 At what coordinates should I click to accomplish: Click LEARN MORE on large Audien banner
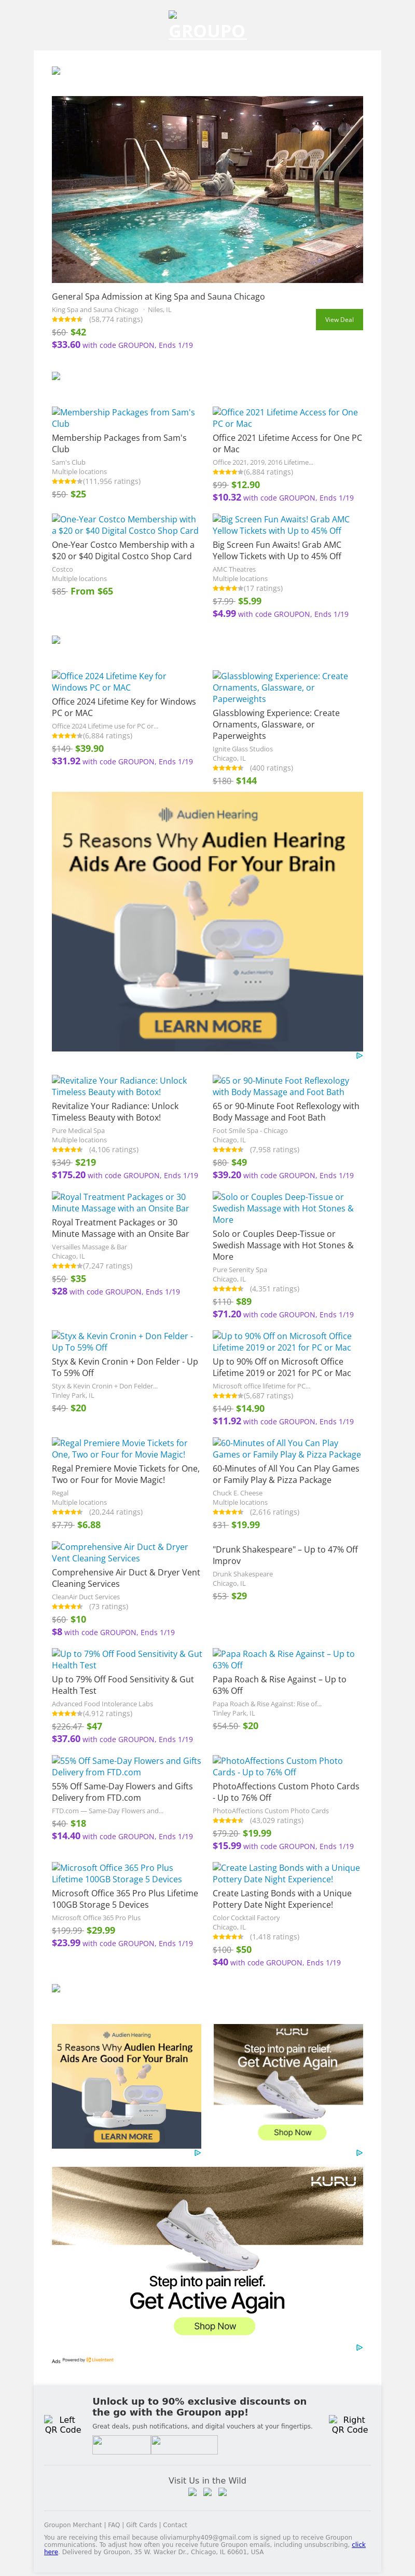(x=207, y=1025)
